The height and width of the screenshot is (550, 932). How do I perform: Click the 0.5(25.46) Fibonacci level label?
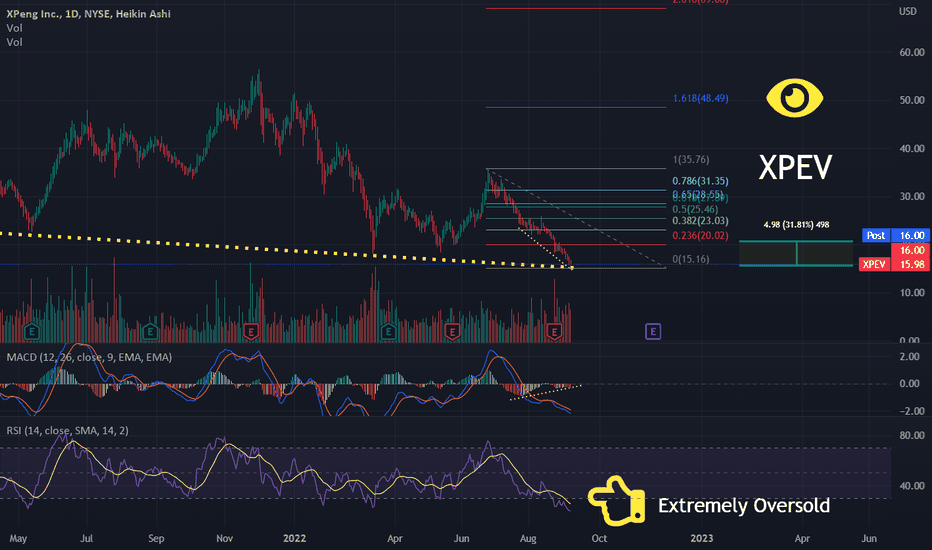click(695, 209)
